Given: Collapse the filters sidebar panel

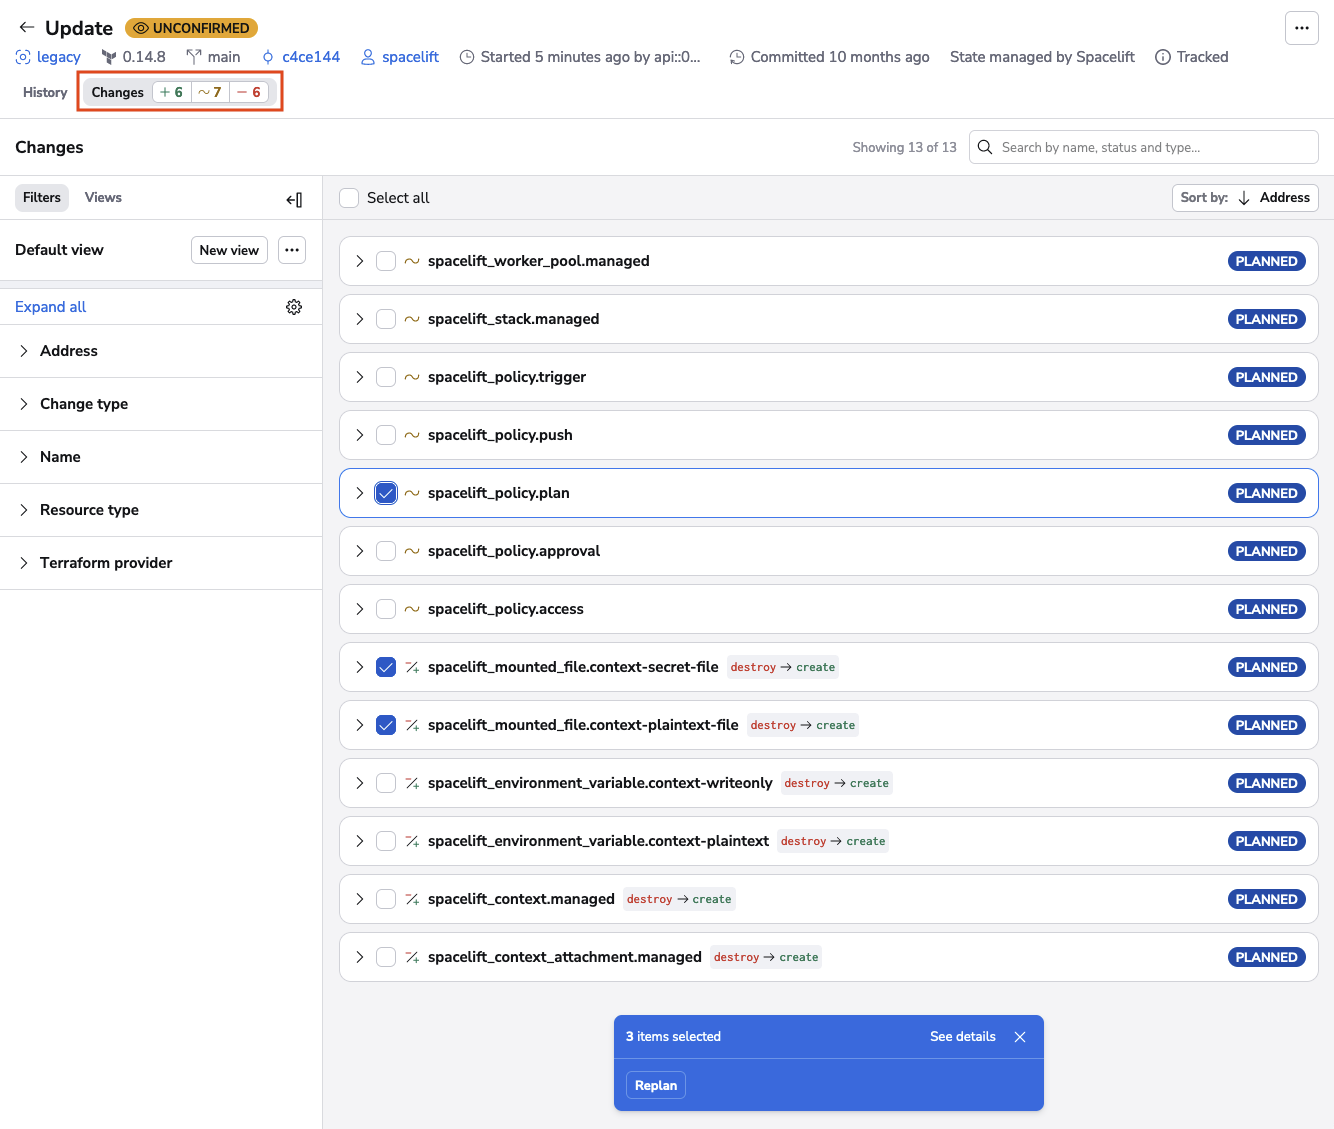Looking at the screenshot, I should click(294, 199).
